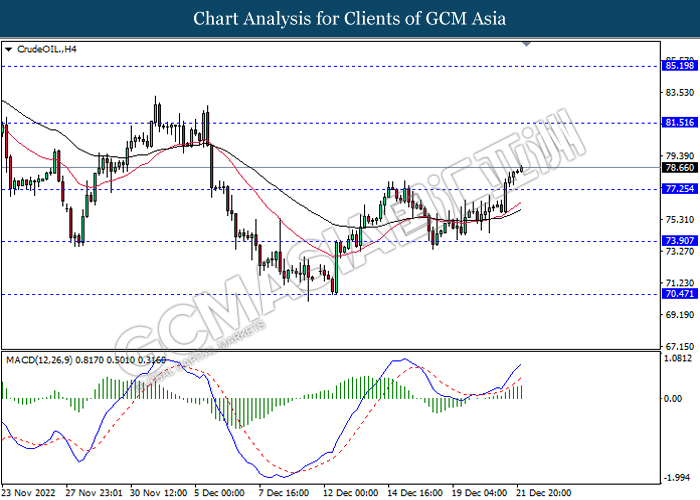Select the 77.254 price level label
The height and width of the screenshot is (500, 700).
coord(679,188)
